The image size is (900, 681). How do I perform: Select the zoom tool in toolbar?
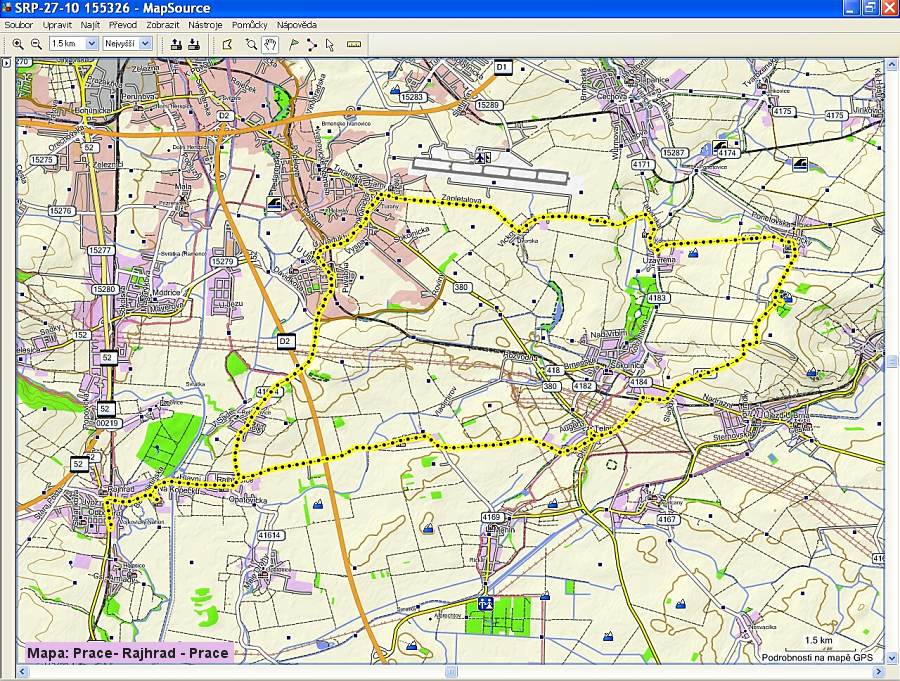(x=251, y=44)
